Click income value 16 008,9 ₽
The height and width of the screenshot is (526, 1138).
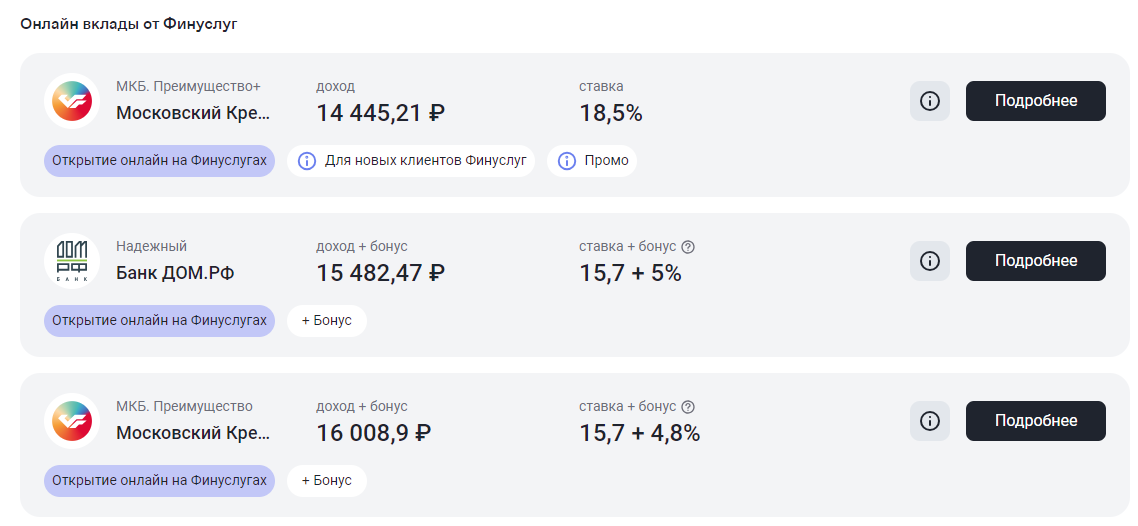[374, 433]
